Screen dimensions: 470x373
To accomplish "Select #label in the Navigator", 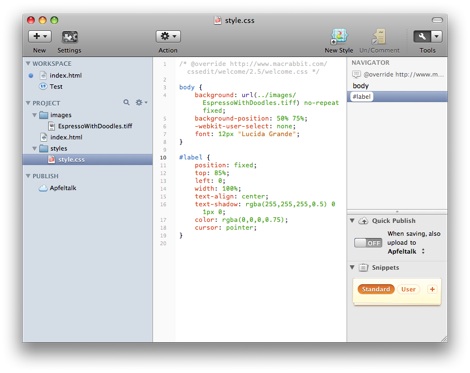I will (x=397, y=97).
